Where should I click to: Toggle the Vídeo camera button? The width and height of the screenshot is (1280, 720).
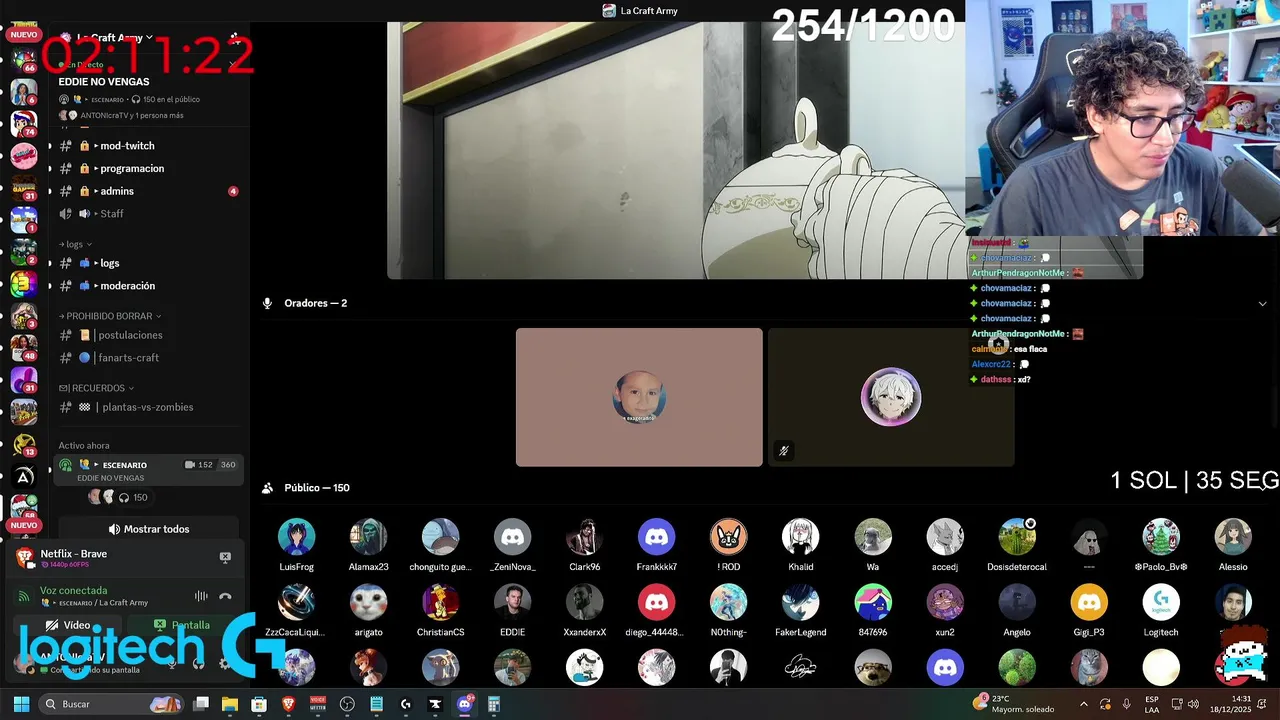(68, 625)
